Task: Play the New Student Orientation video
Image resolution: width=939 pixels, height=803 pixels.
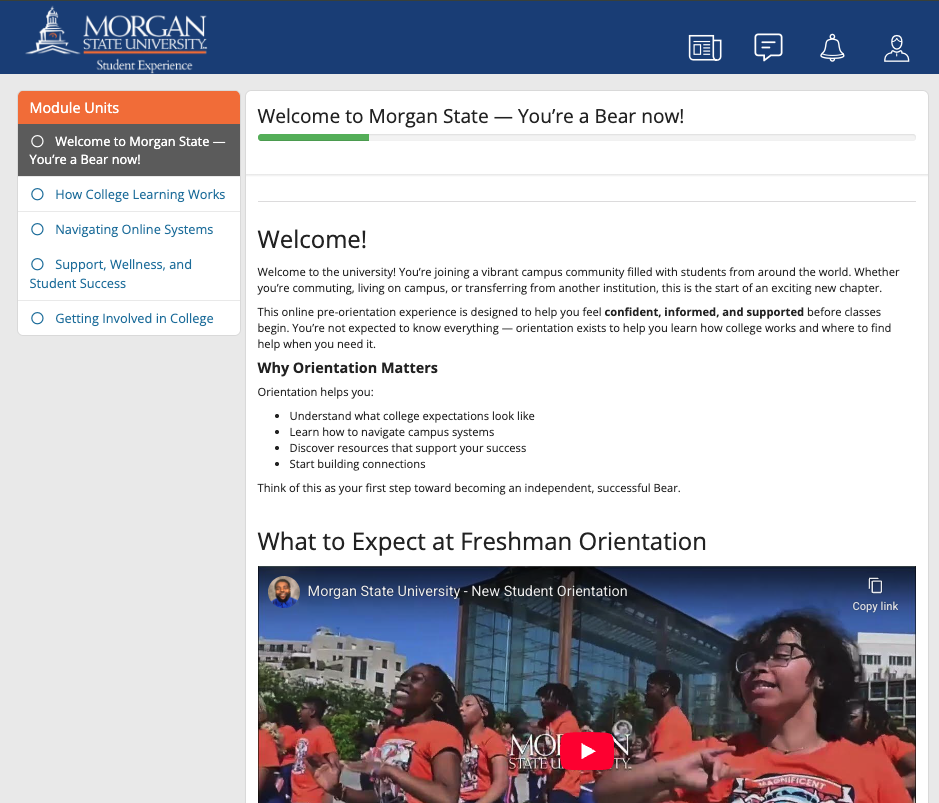Action: point(587,751)
